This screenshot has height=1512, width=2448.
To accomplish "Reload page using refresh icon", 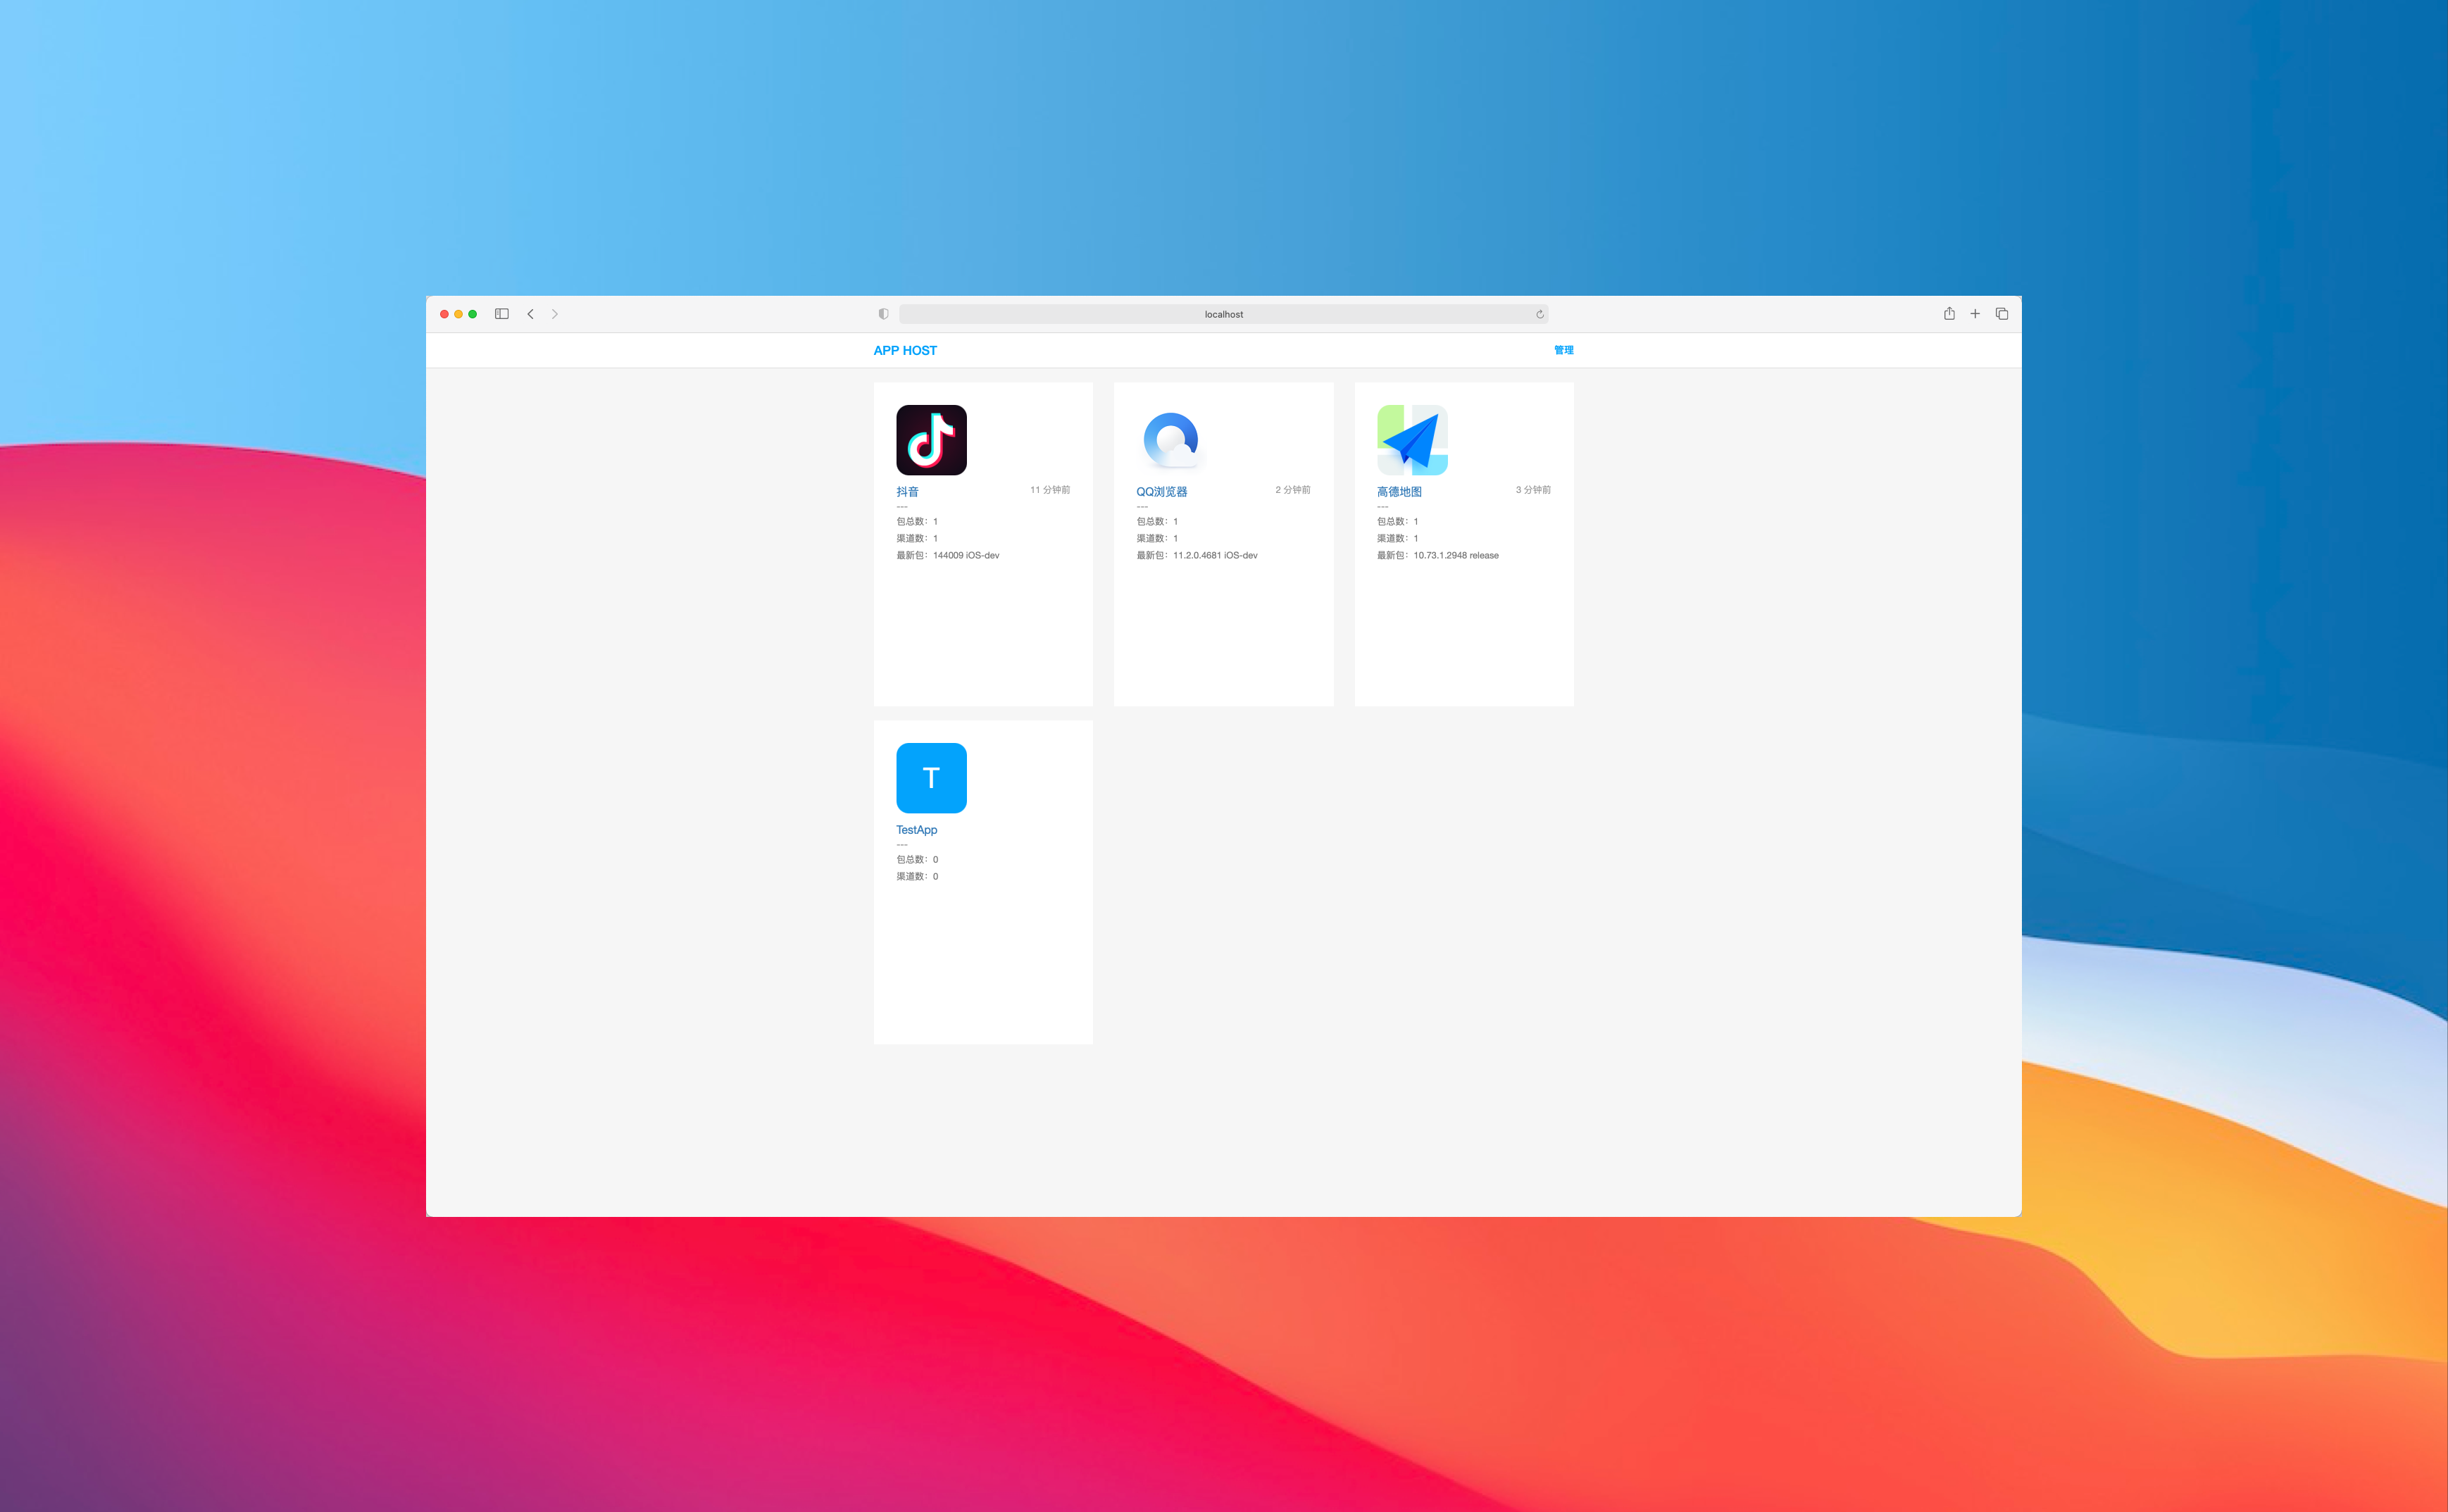I will (x=1540, y=314).
